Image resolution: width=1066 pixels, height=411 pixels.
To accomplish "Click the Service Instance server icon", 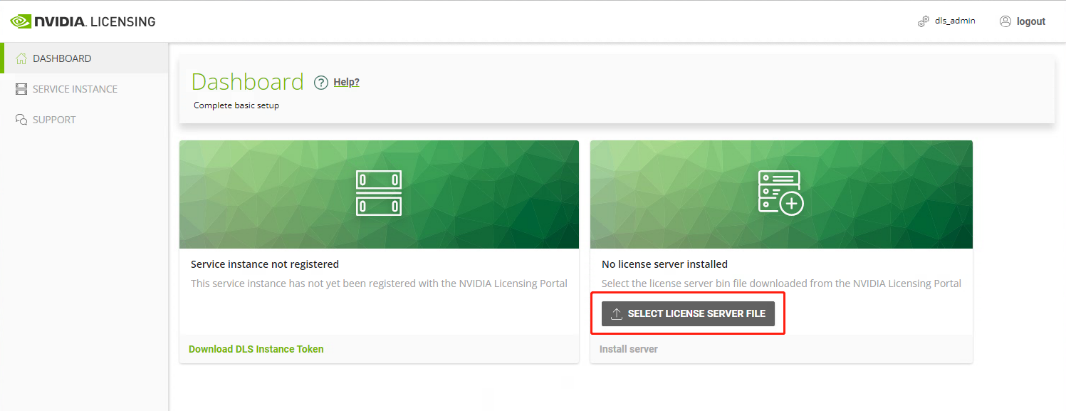I will click(x=21, y=89).
